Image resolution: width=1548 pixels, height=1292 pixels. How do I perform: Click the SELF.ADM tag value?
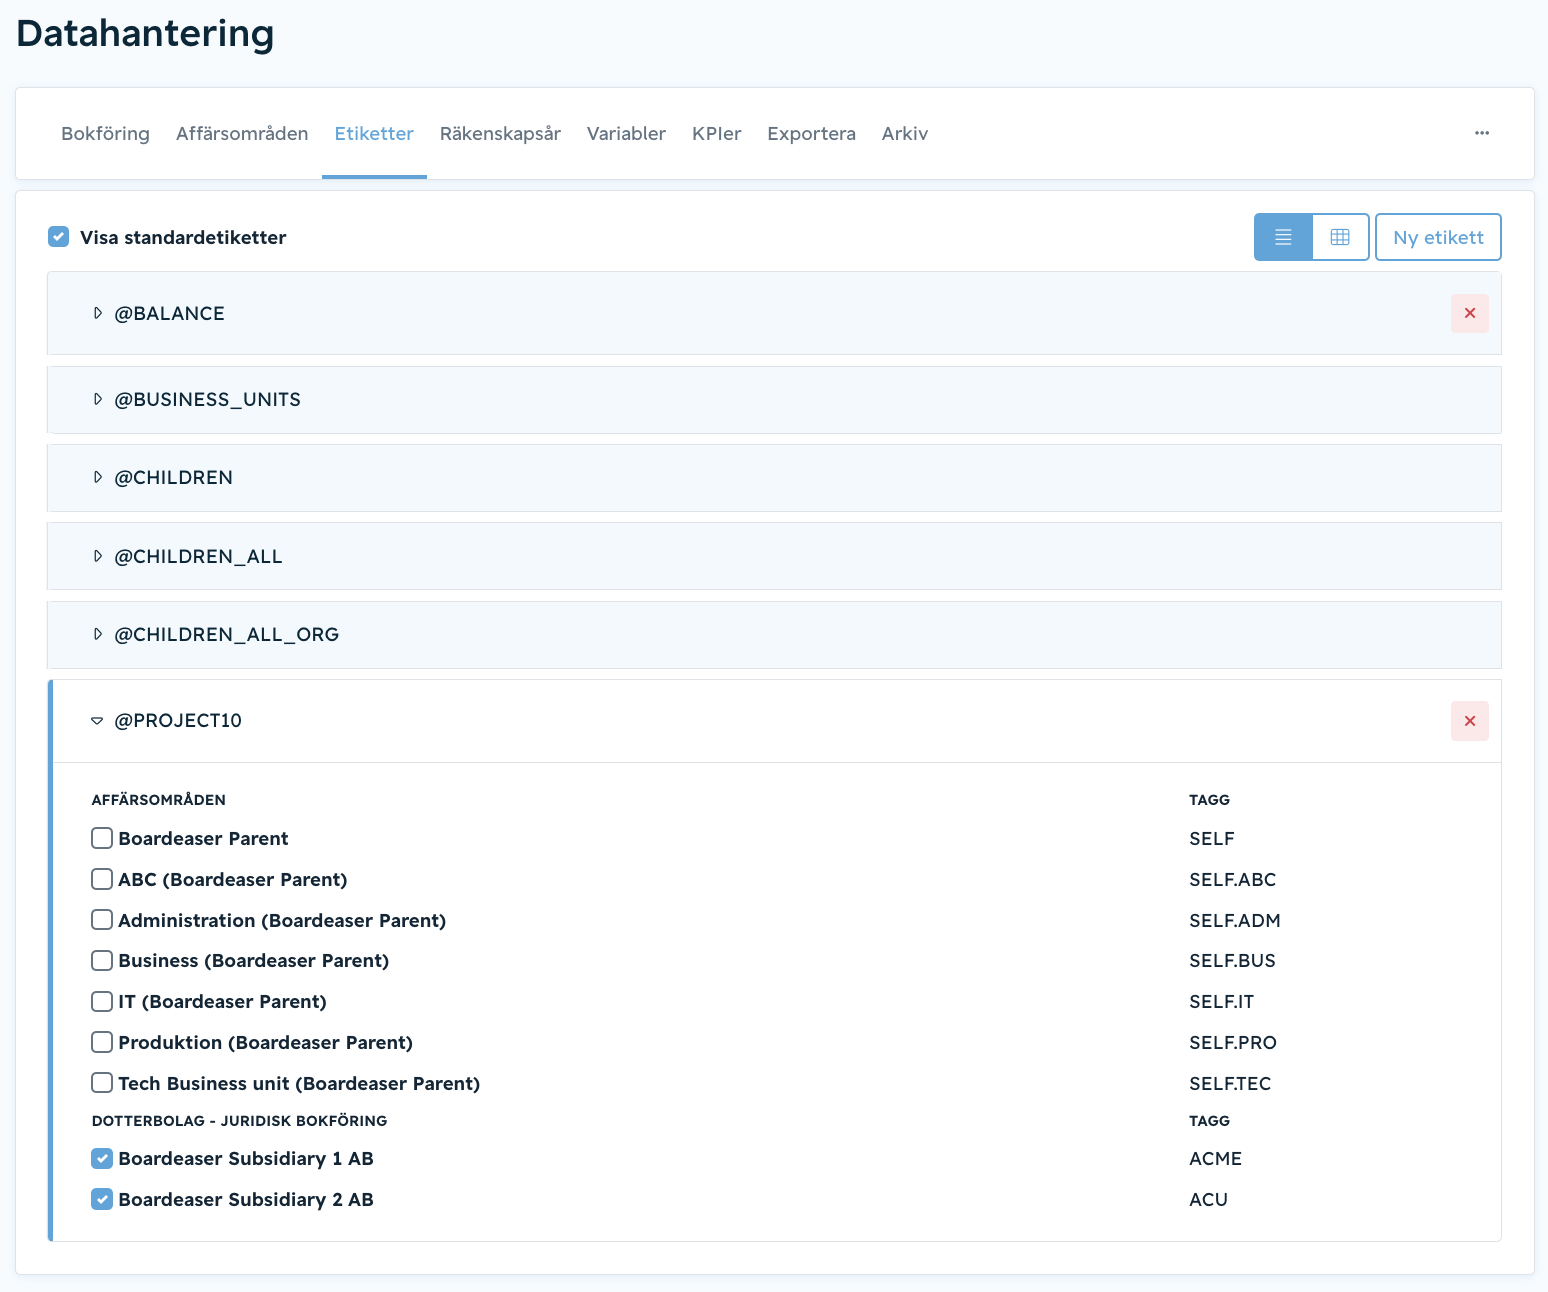coord(1234,920)
